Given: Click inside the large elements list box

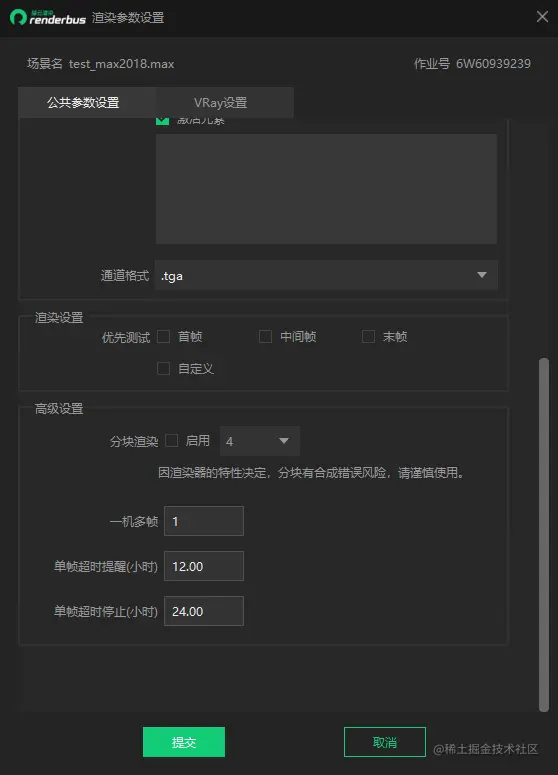Looking at the screenshot, I should (326, 189).
